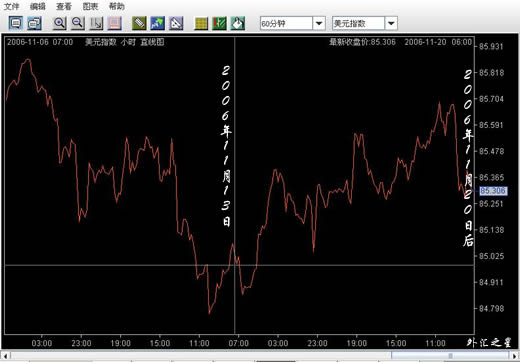The width and height of the screenshot is (520, 362).
Task: Click the yellow grid toggle icon
Action: tap(201, 23)
